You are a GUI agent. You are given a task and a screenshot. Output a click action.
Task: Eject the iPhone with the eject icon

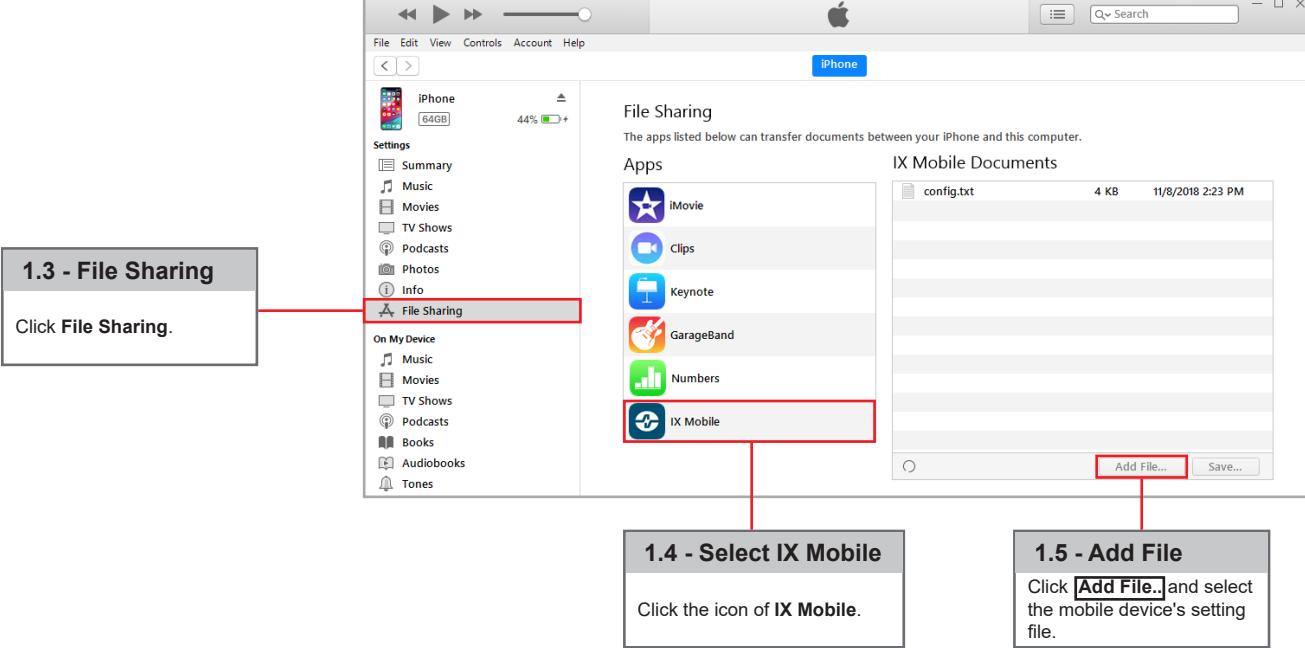coord(560,98)
